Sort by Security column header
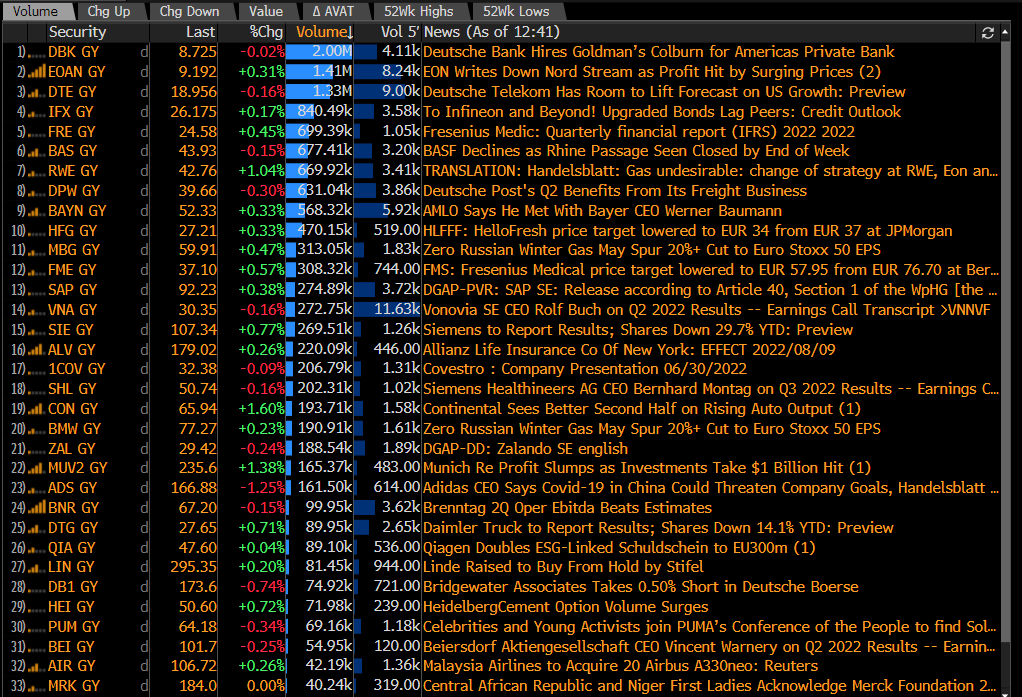 pos(77,32)
